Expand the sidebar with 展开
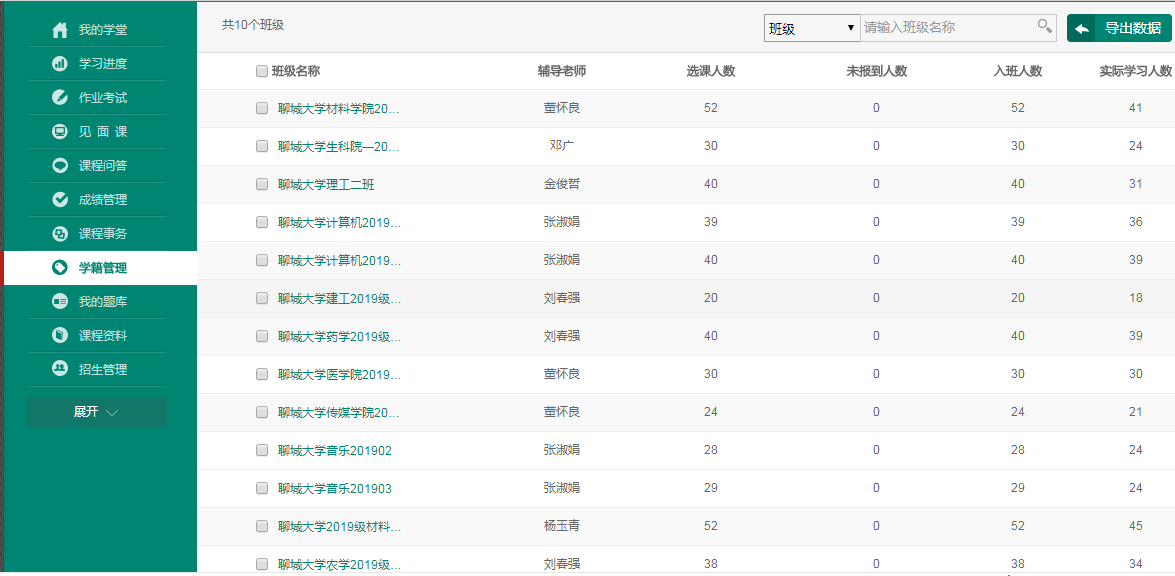Viewport: 1175px width, 576px height. click(x=96, y=412)
